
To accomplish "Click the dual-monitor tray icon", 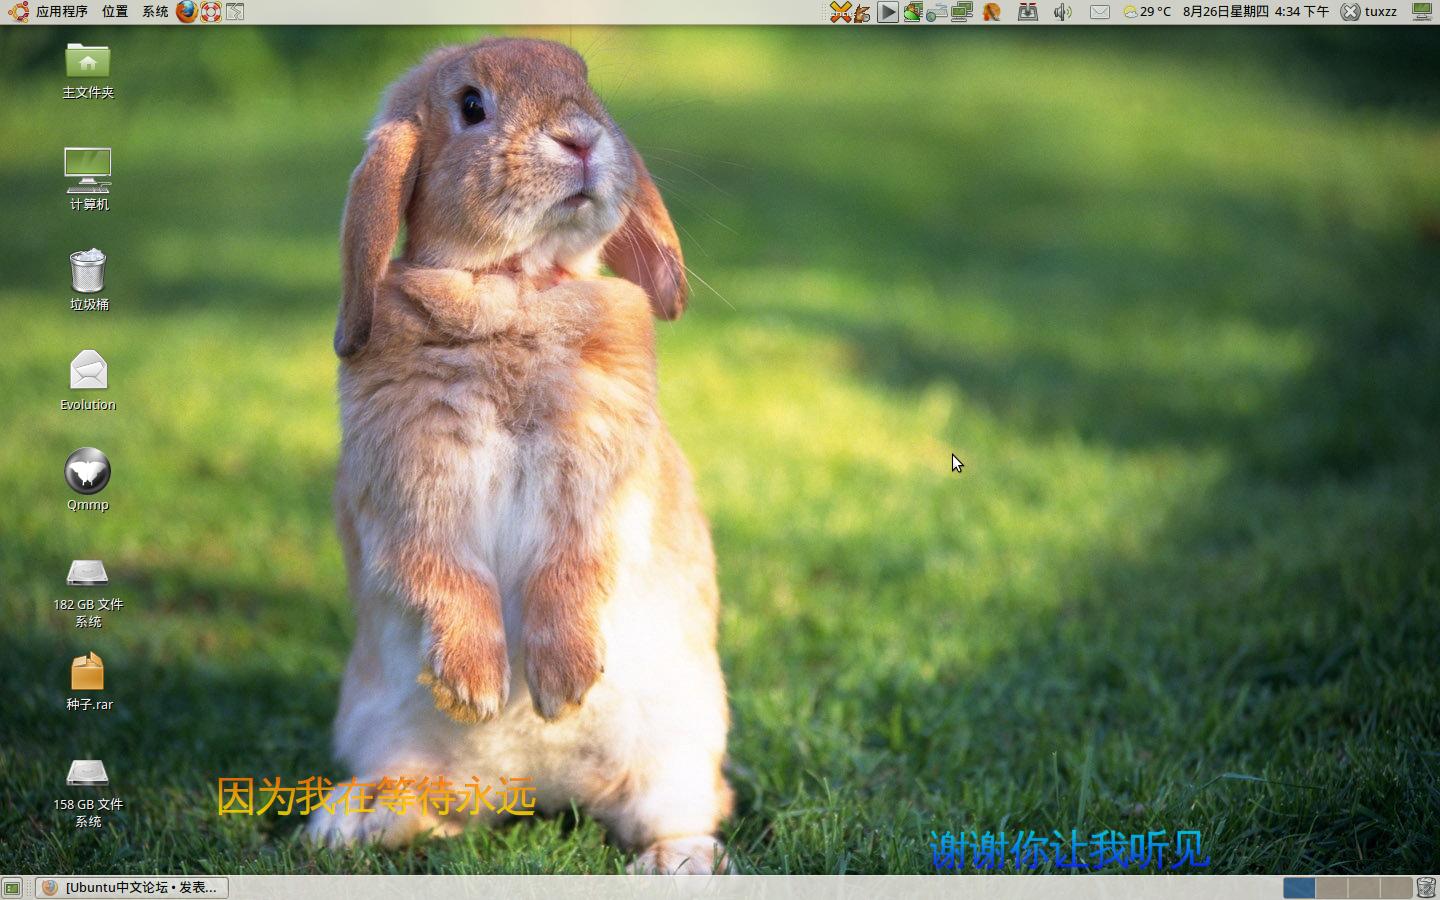I will pos(962,12).
